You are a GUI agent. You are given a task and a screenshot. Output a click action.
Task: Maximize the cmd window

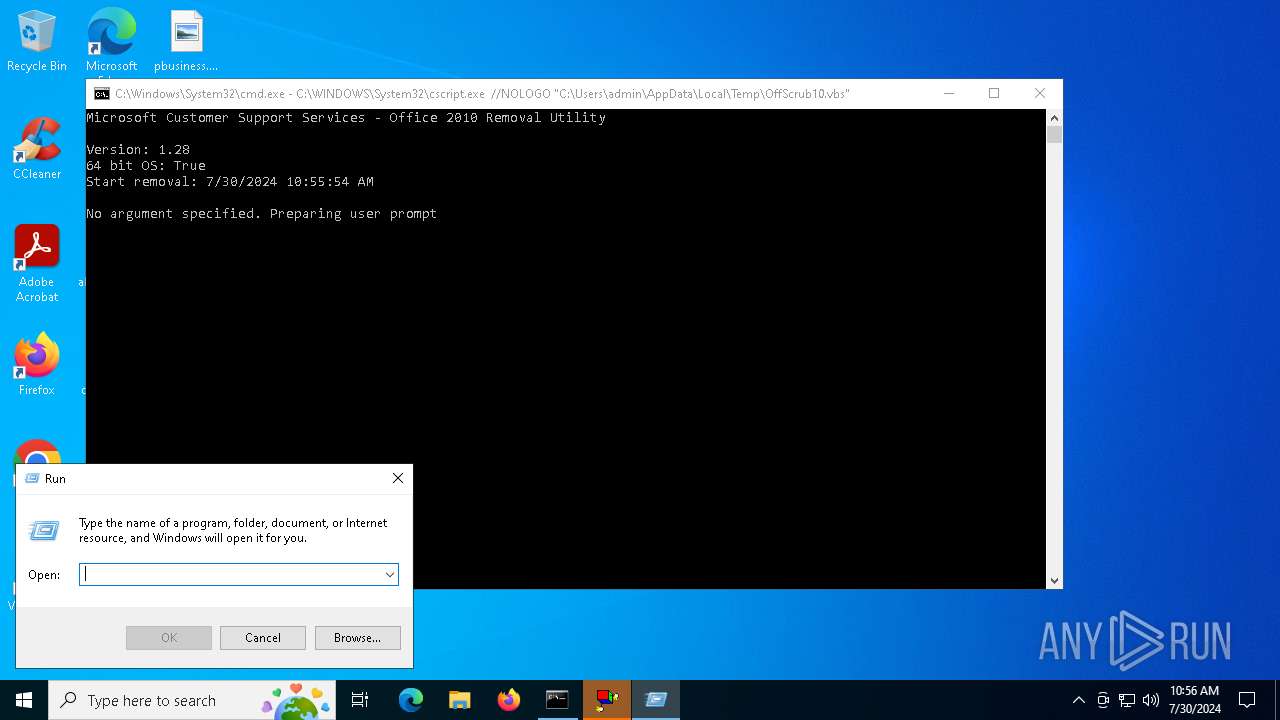tap(994, 93)
